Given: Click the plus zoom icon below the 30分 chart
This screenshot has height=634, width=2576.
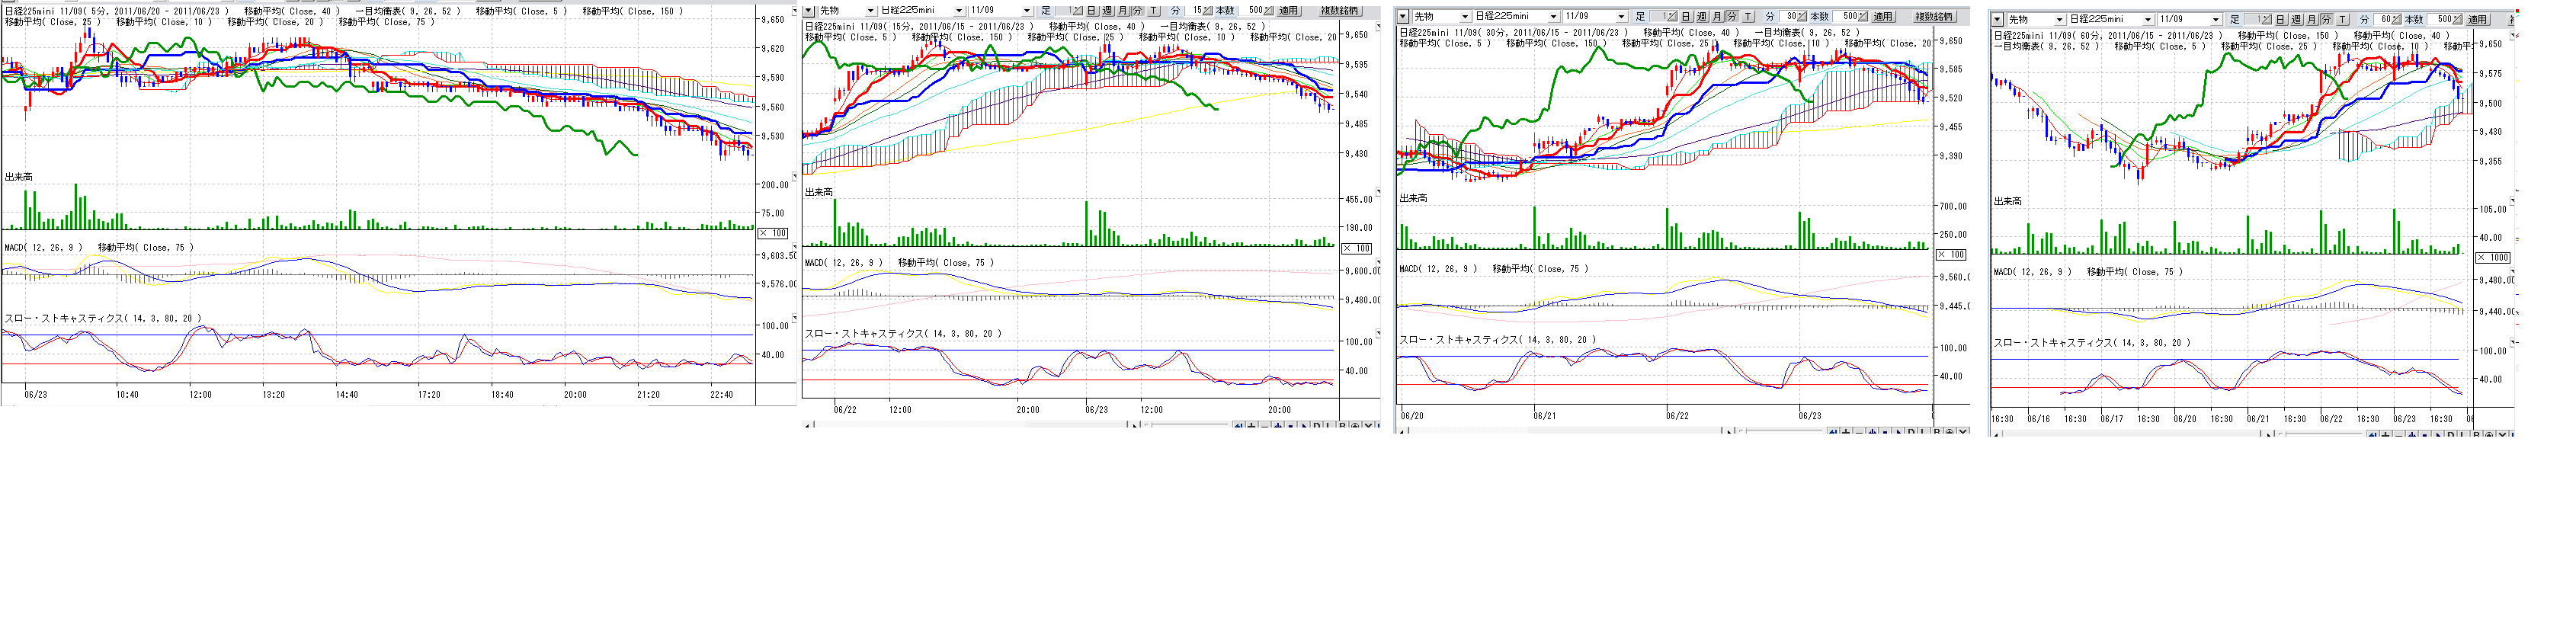Looking at the screenshot, I should coord(1845,432).
